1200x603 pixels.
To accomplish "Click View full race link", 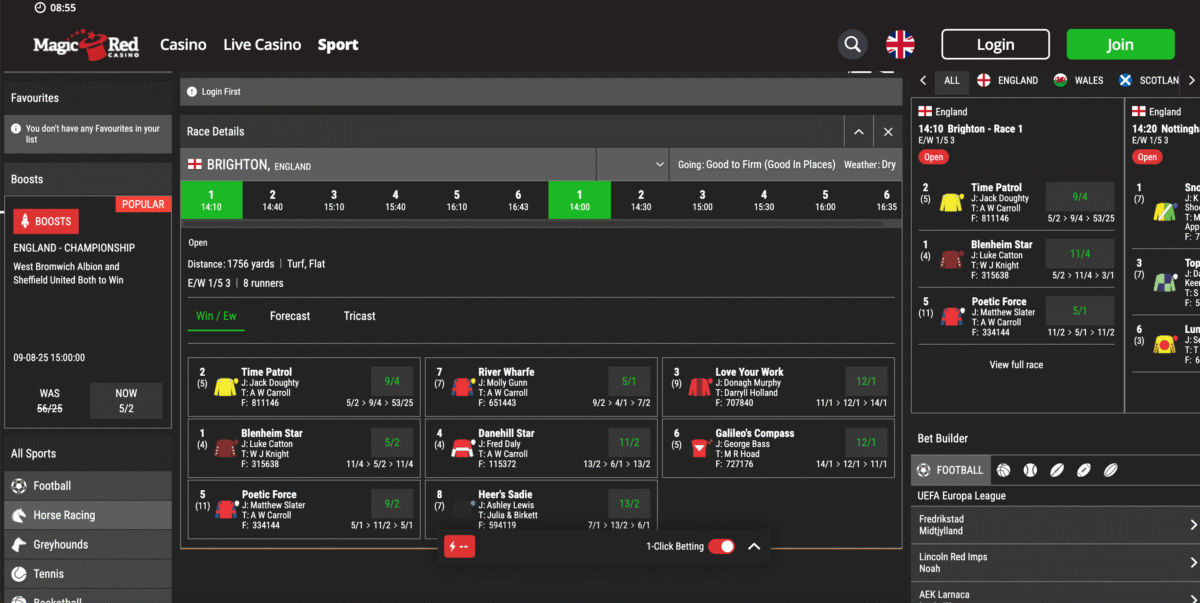I will 1016,365.
